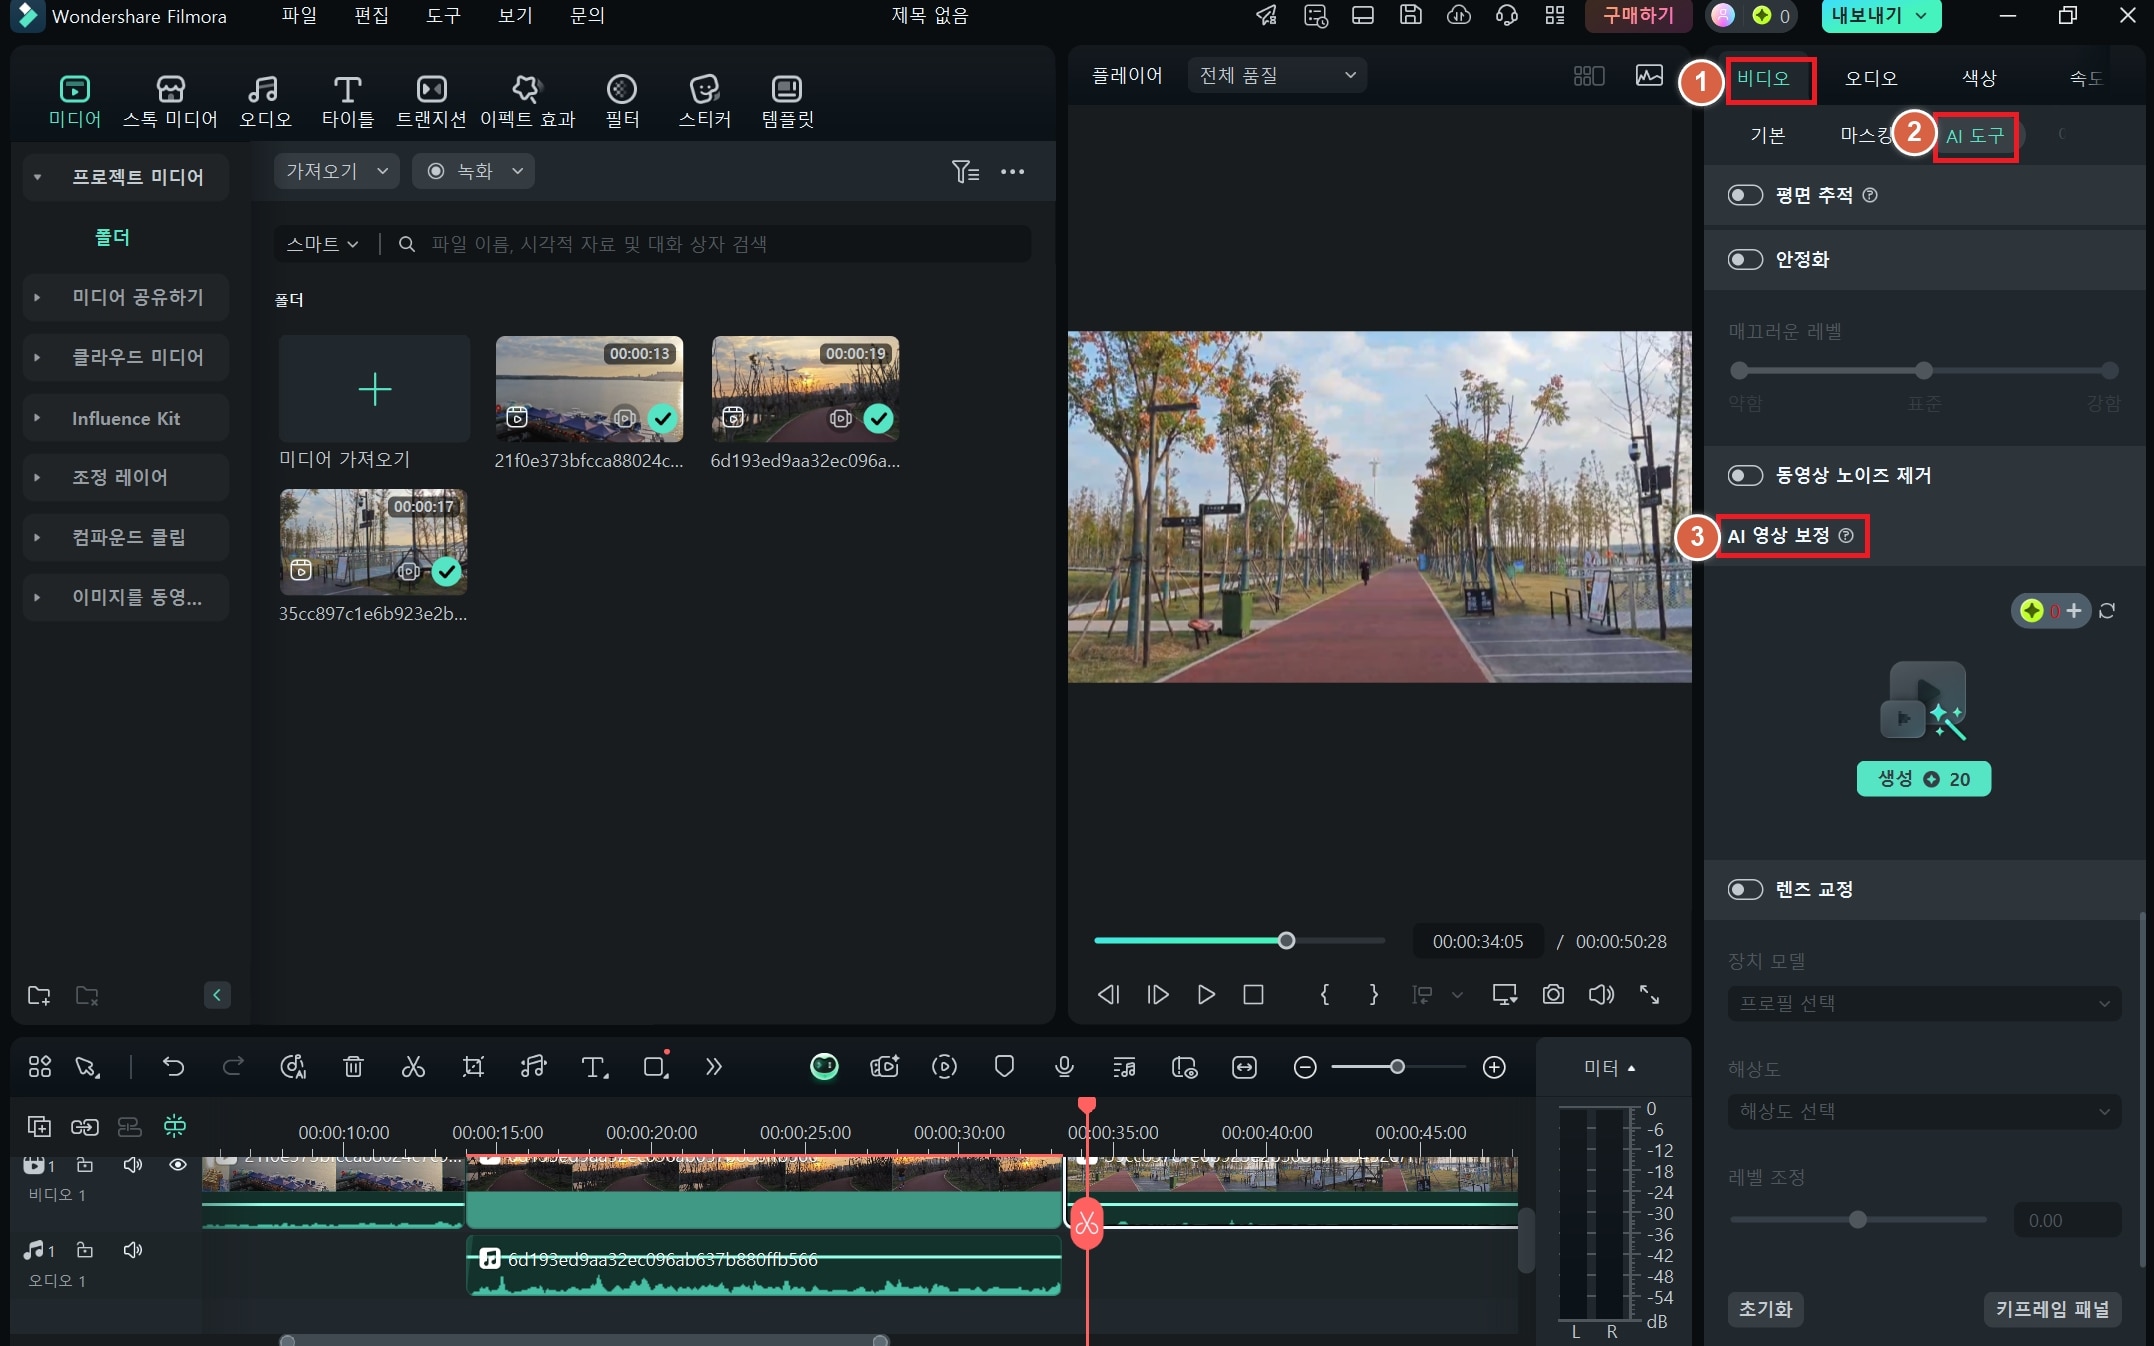Click the 내보내기 export button

tap(1881, 16)
